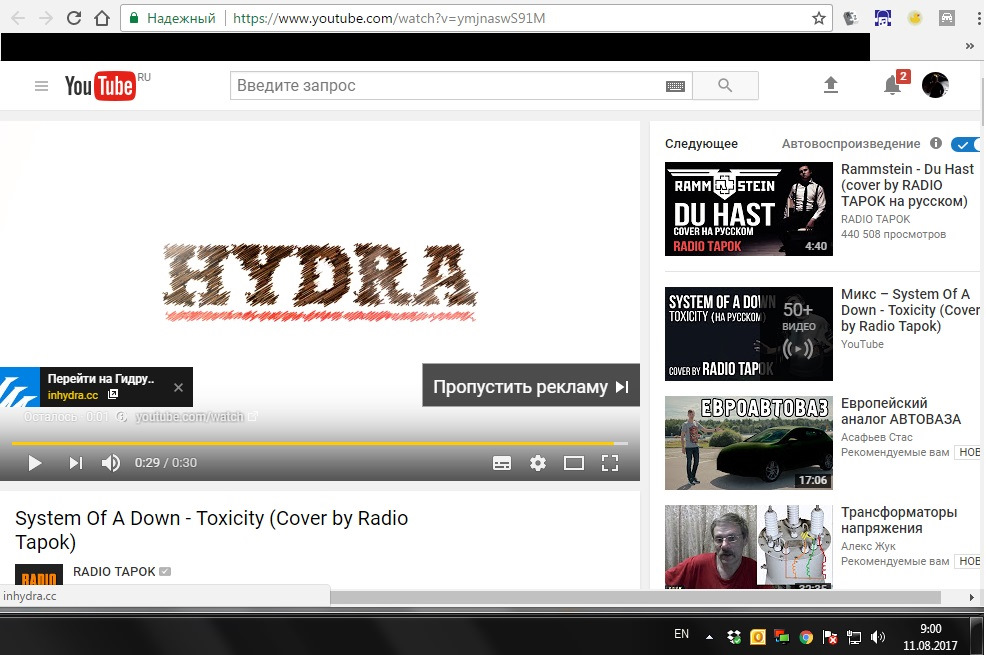Enter full screen mode
The height and width of the screenshot is (655, 986).
(609, 463)
